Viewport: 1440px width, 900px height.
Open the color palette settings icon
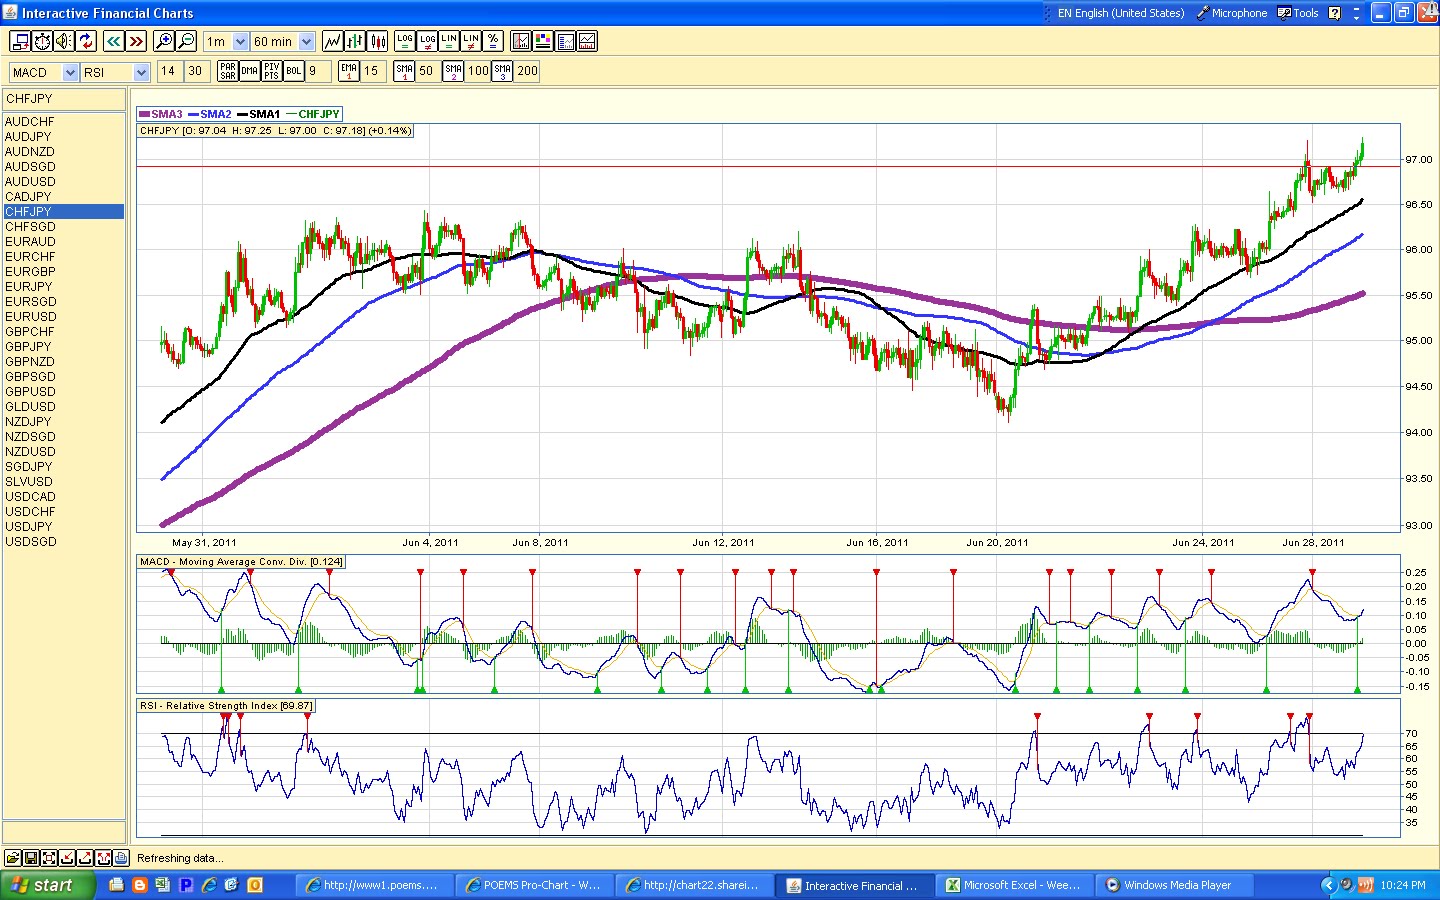[x=543, y=41]
